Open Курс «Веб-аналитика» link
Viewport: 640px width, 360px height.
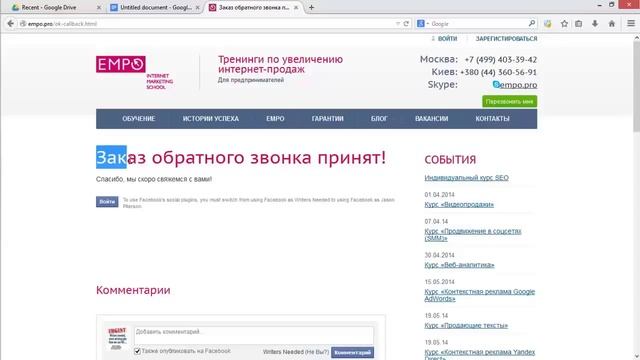click(x=459, y=265)
